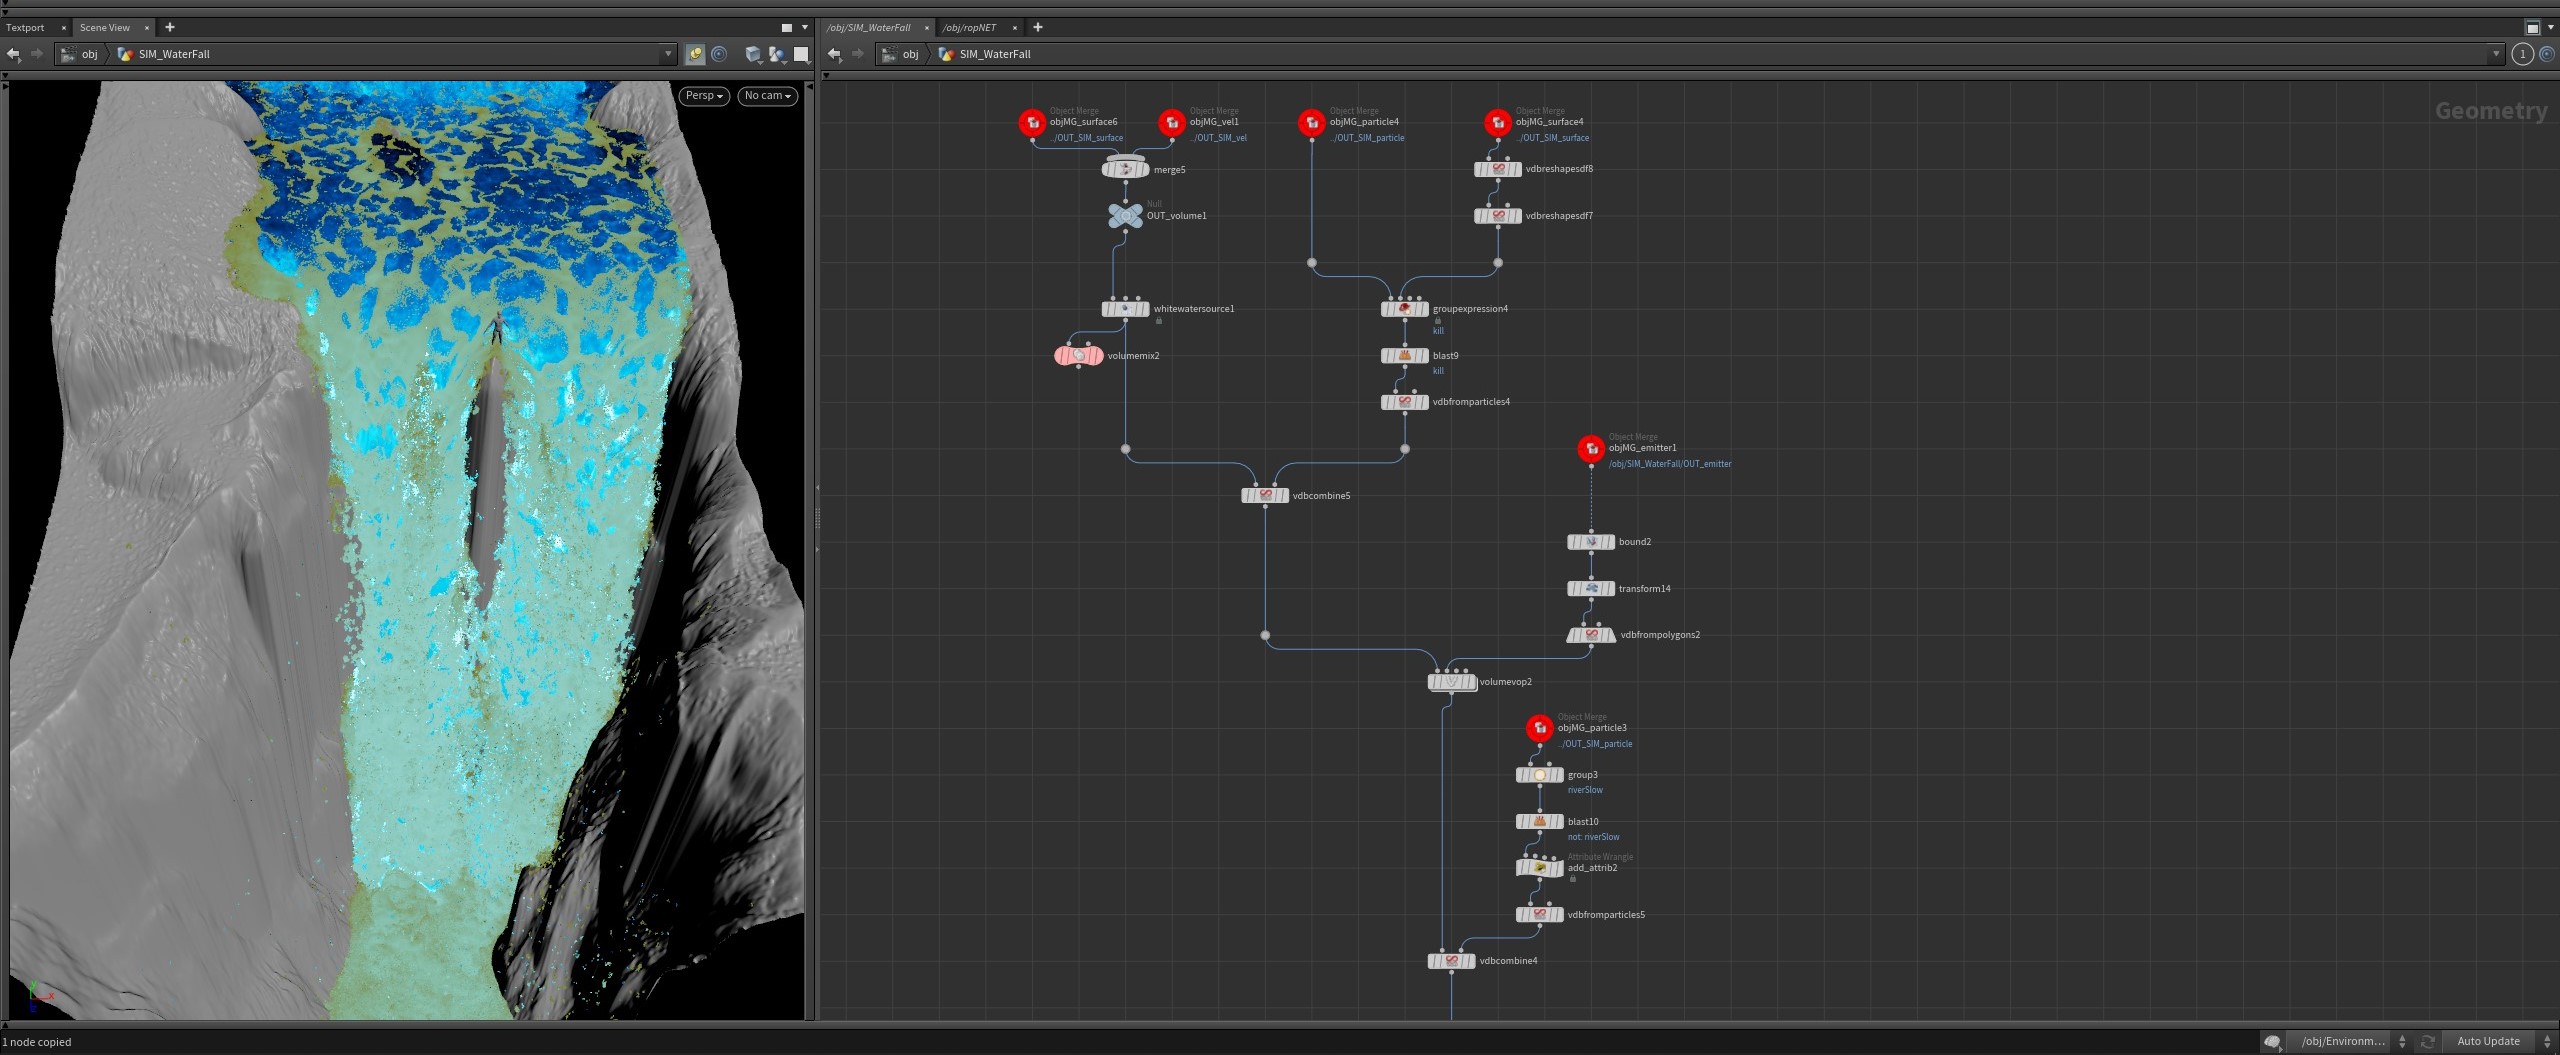Expand the Scene View path history dropdown arrow
Screen dimensions: 2560x1055
[x=668, y=54]
